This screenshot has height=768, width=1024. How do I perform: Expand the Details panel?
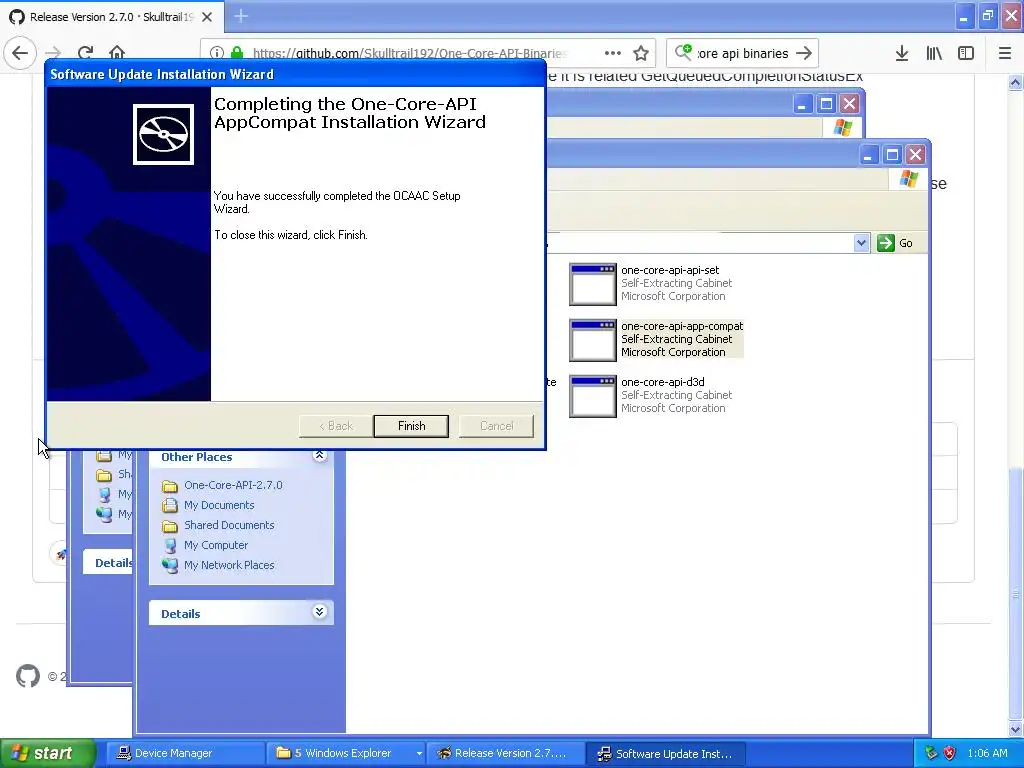319,612
